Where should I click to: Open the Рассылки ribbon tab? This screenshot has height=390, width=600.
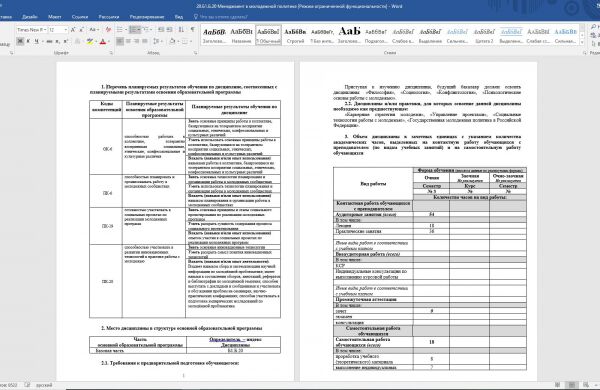[x=109, y=17]
